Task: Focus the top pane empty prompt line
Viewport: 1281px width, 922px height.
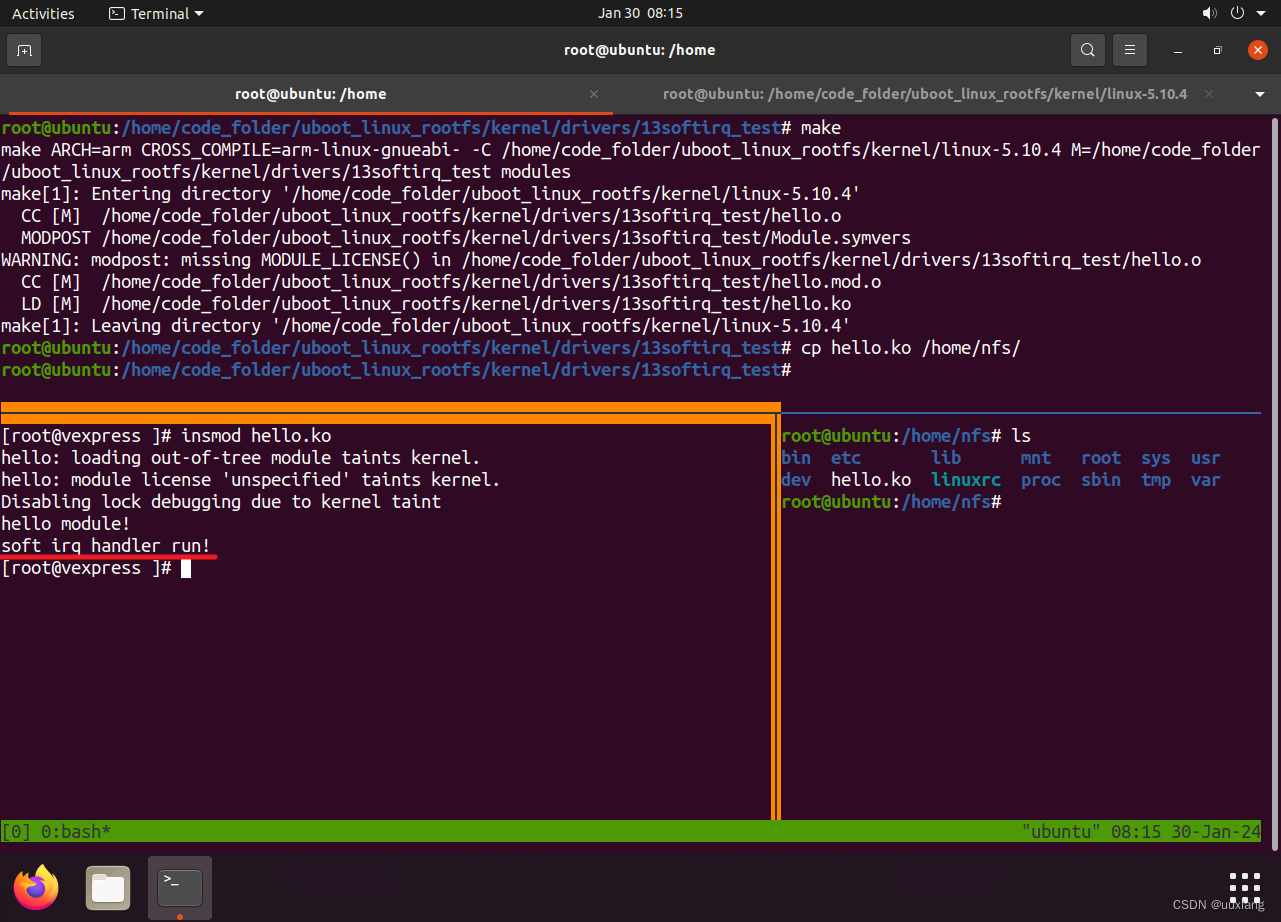Action: (x=396, y=369)
